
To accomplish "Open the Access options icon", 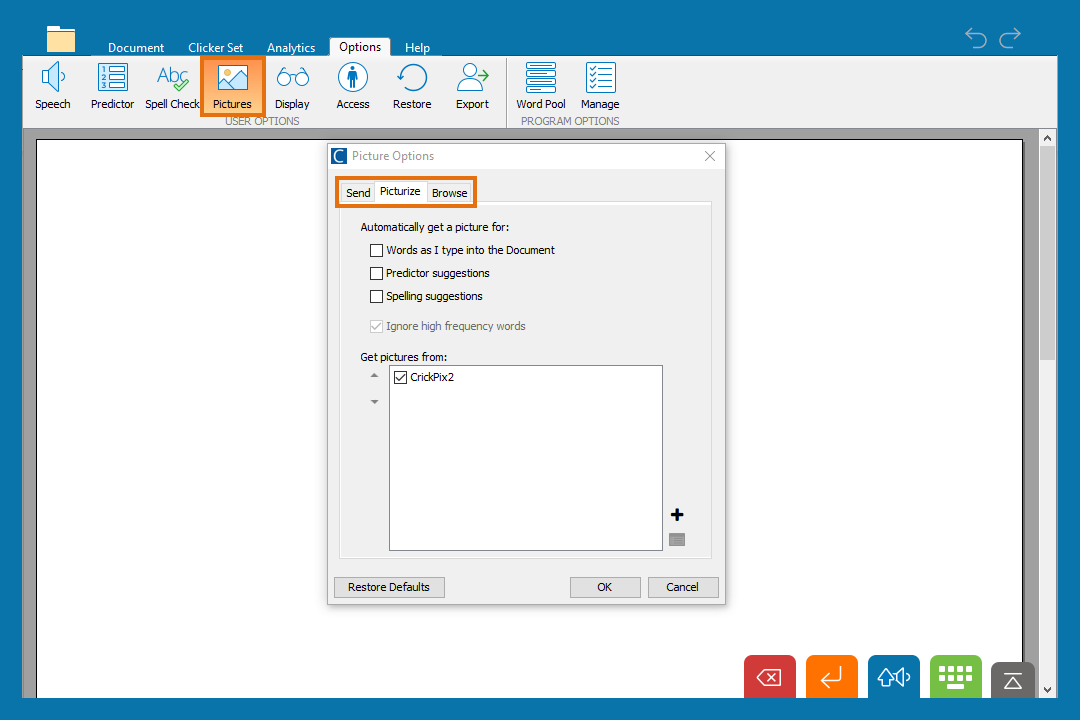I will click(352, 86).
